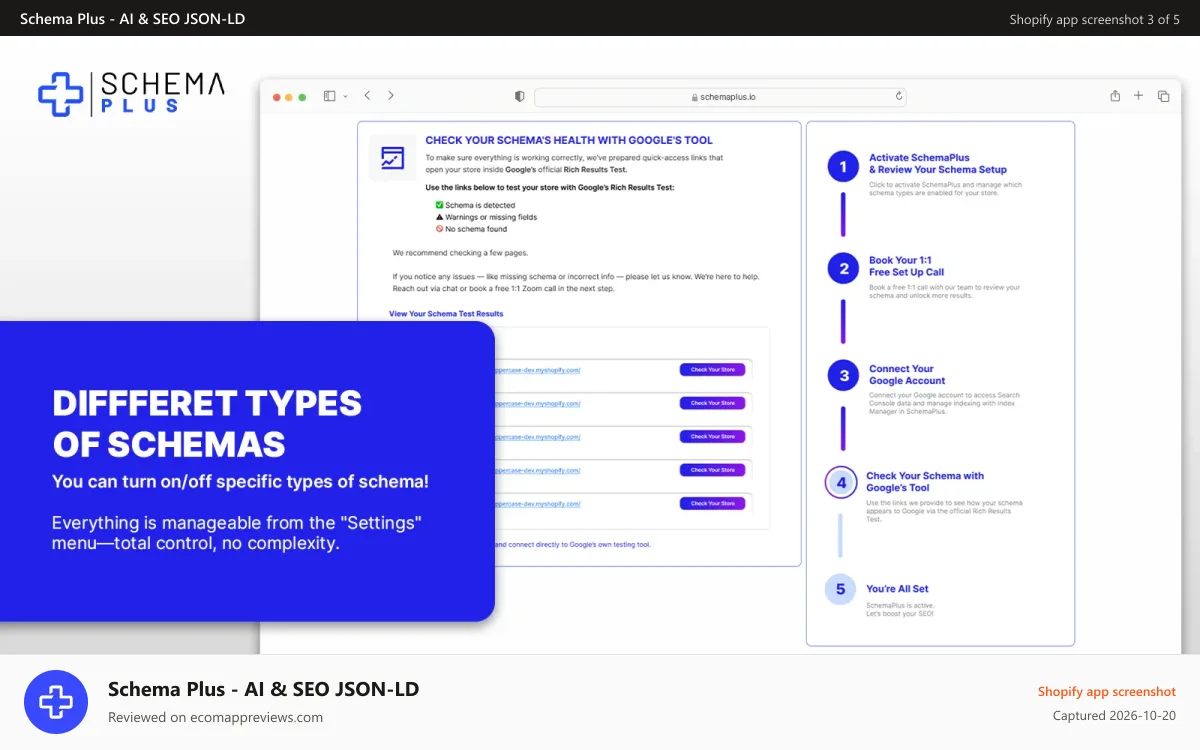Click the No schema found legend line

coord(471,229)
